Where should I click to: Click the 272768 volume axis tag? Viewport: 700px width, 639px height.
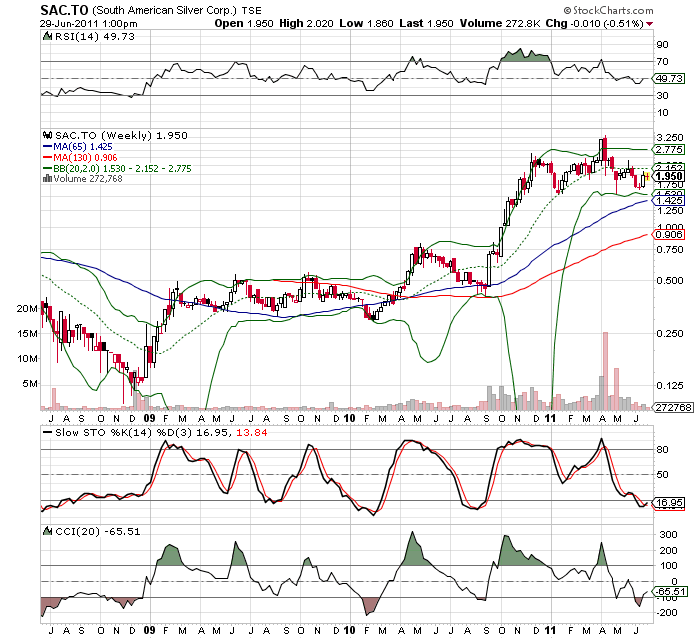pyautogui.click(x=674, y=407)
